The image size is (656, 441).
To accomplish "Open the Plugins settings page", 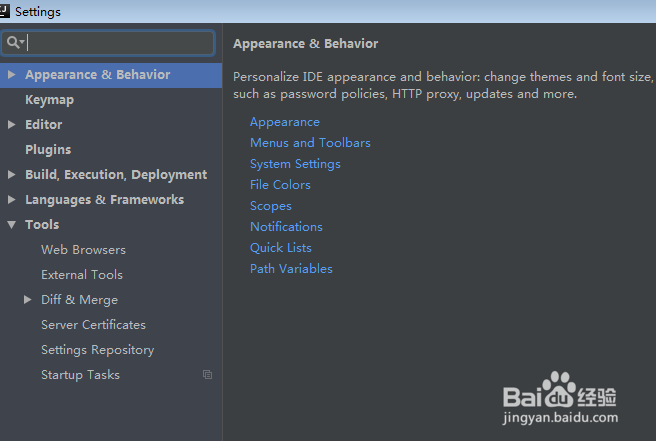I will [x=48, y=150].
